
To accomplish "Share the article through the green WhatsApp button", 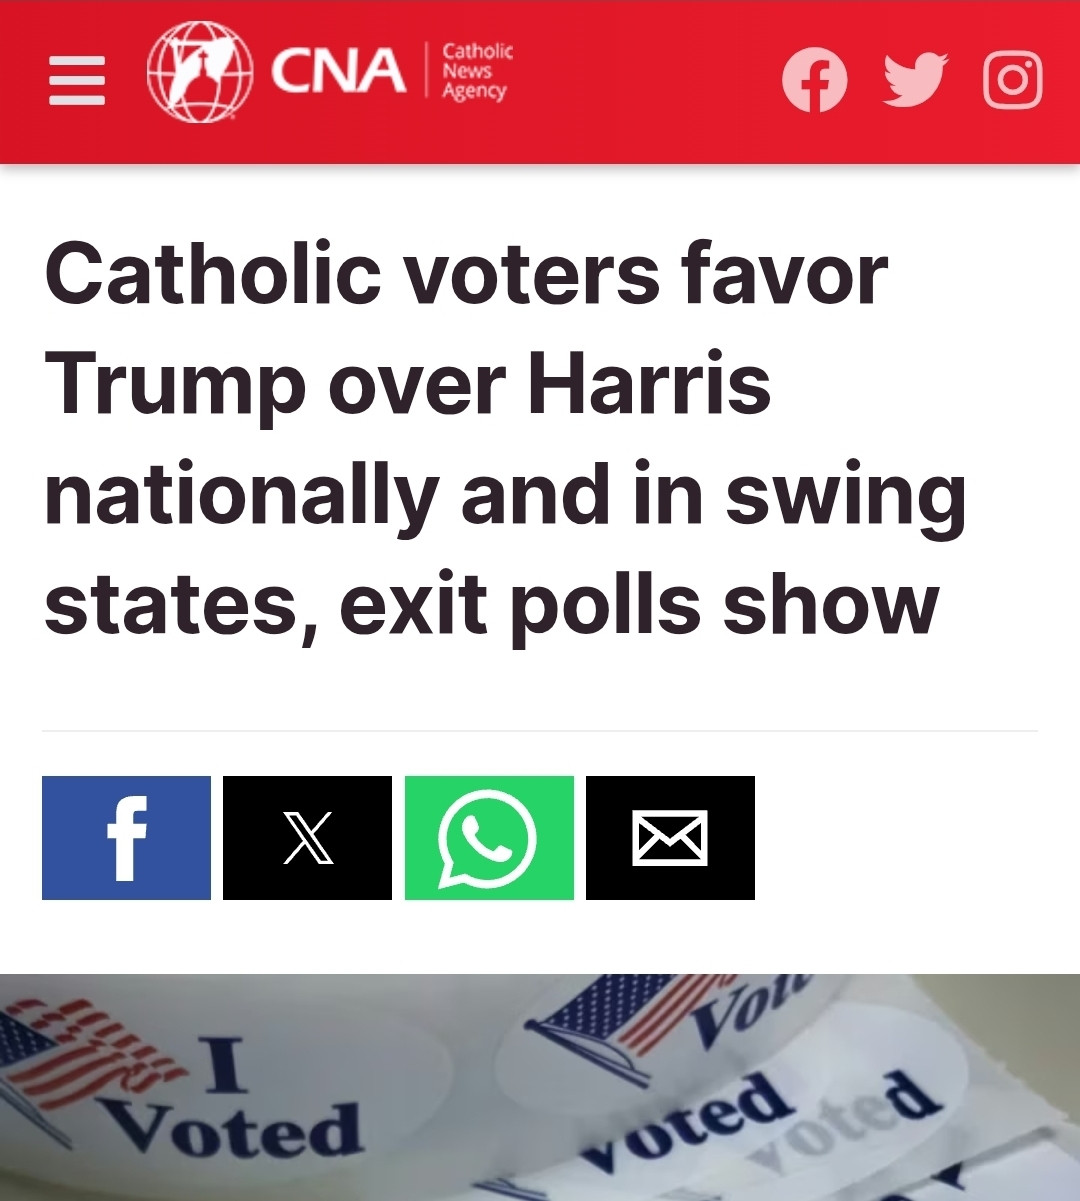I will [x=489, y=838].
